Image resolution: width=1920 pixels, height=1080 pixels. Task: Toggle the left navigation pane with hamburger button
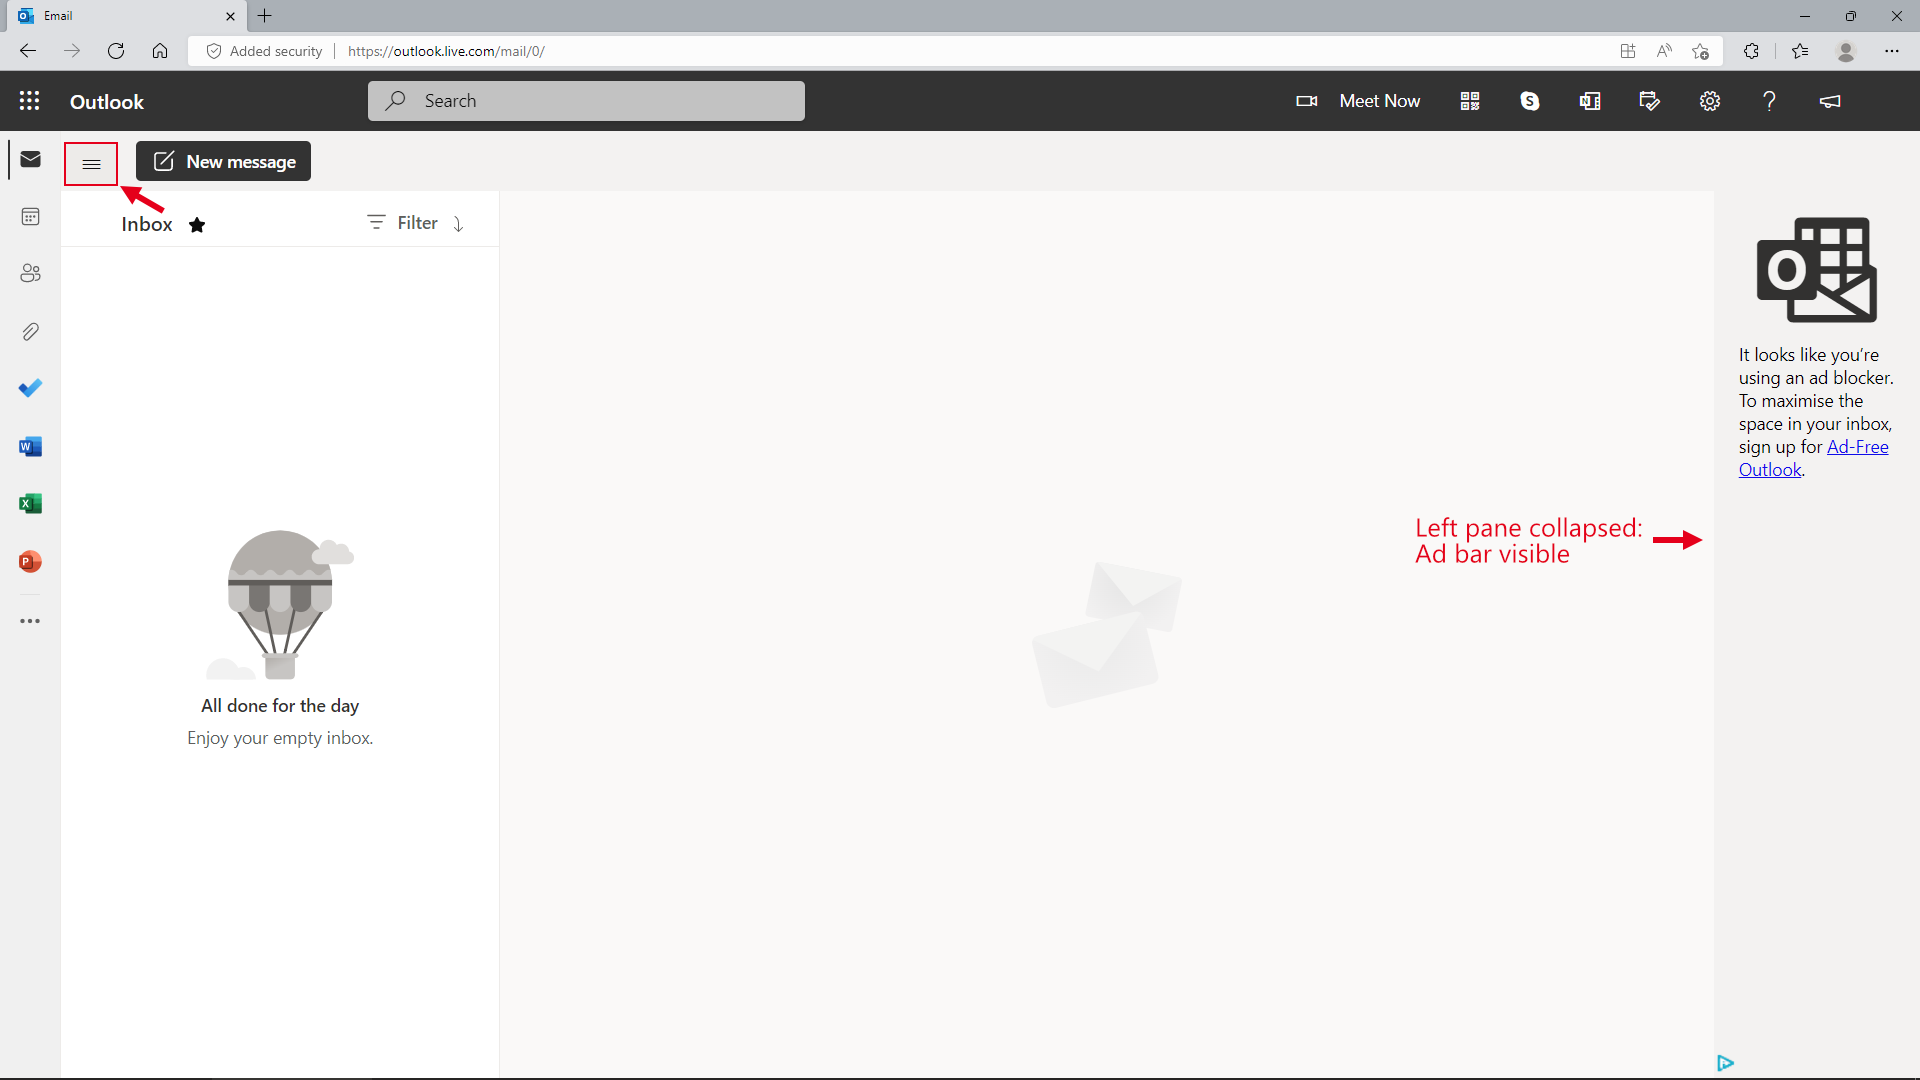pos(91,163)
